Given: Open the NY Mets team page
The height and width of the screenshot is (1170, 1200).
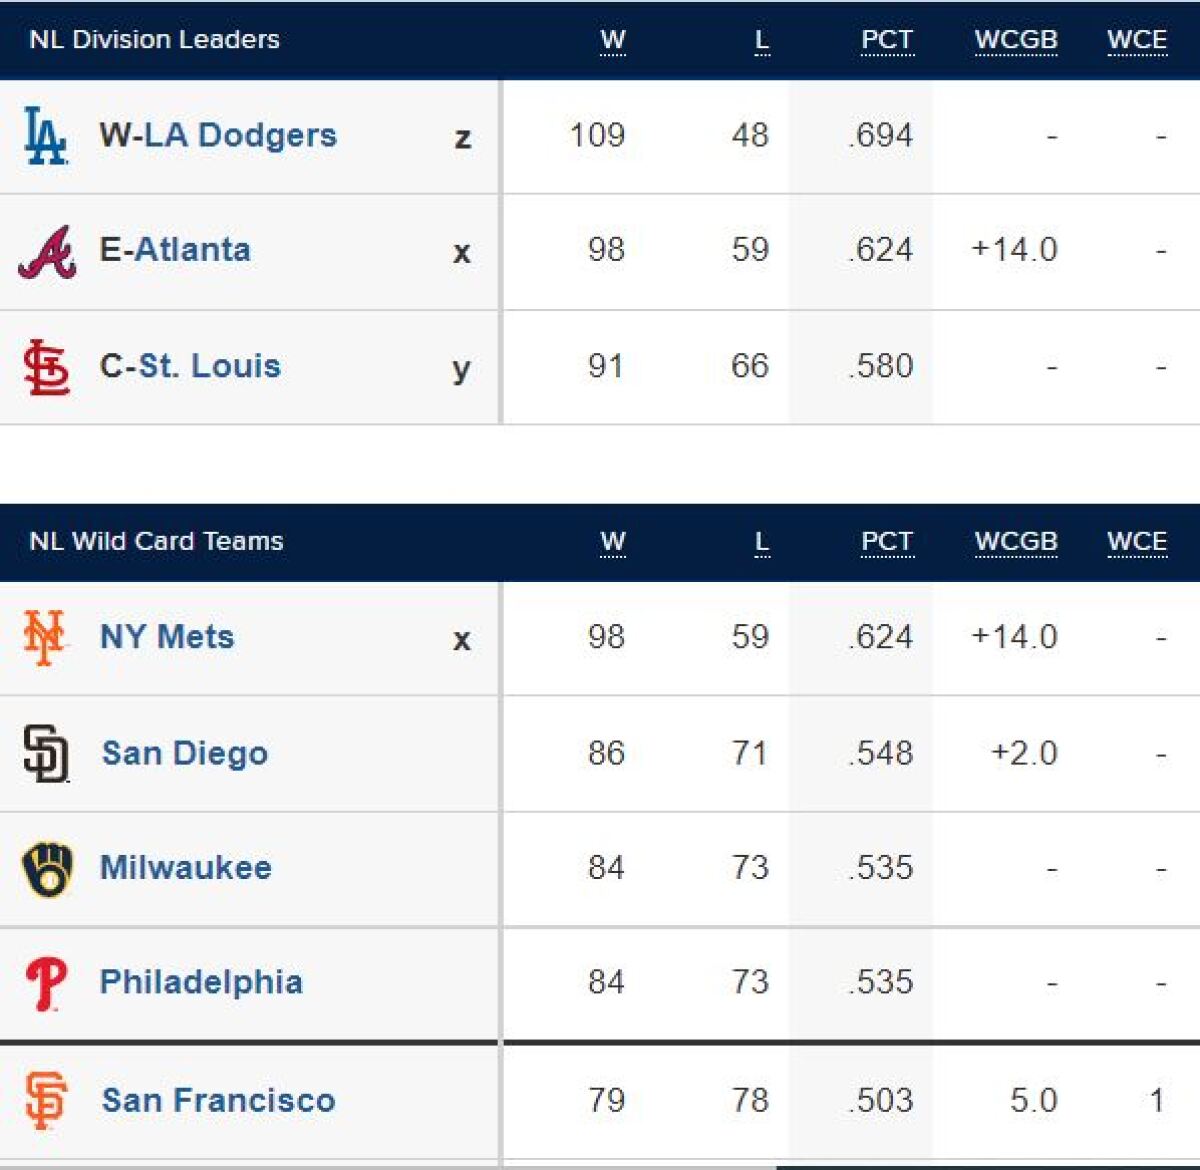Looking at the screenshot, I should pos(167,637).
